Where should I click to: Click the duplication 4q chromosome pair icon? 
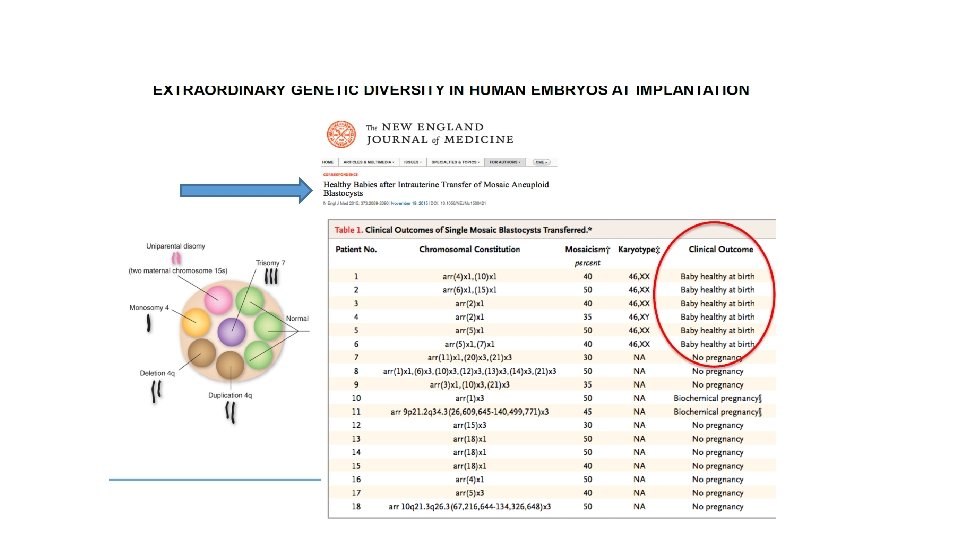coord(230,413)
